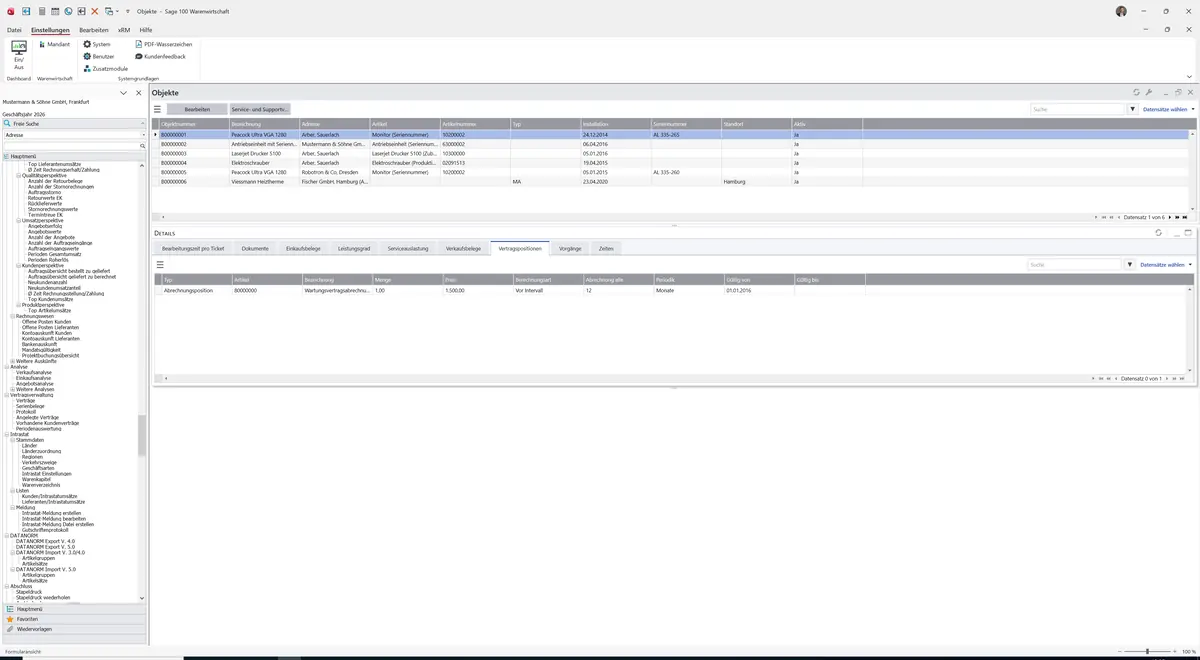Select the Abrechnungsposition row in Details
The image size is (1200, 660).
(x=671, y=290)
